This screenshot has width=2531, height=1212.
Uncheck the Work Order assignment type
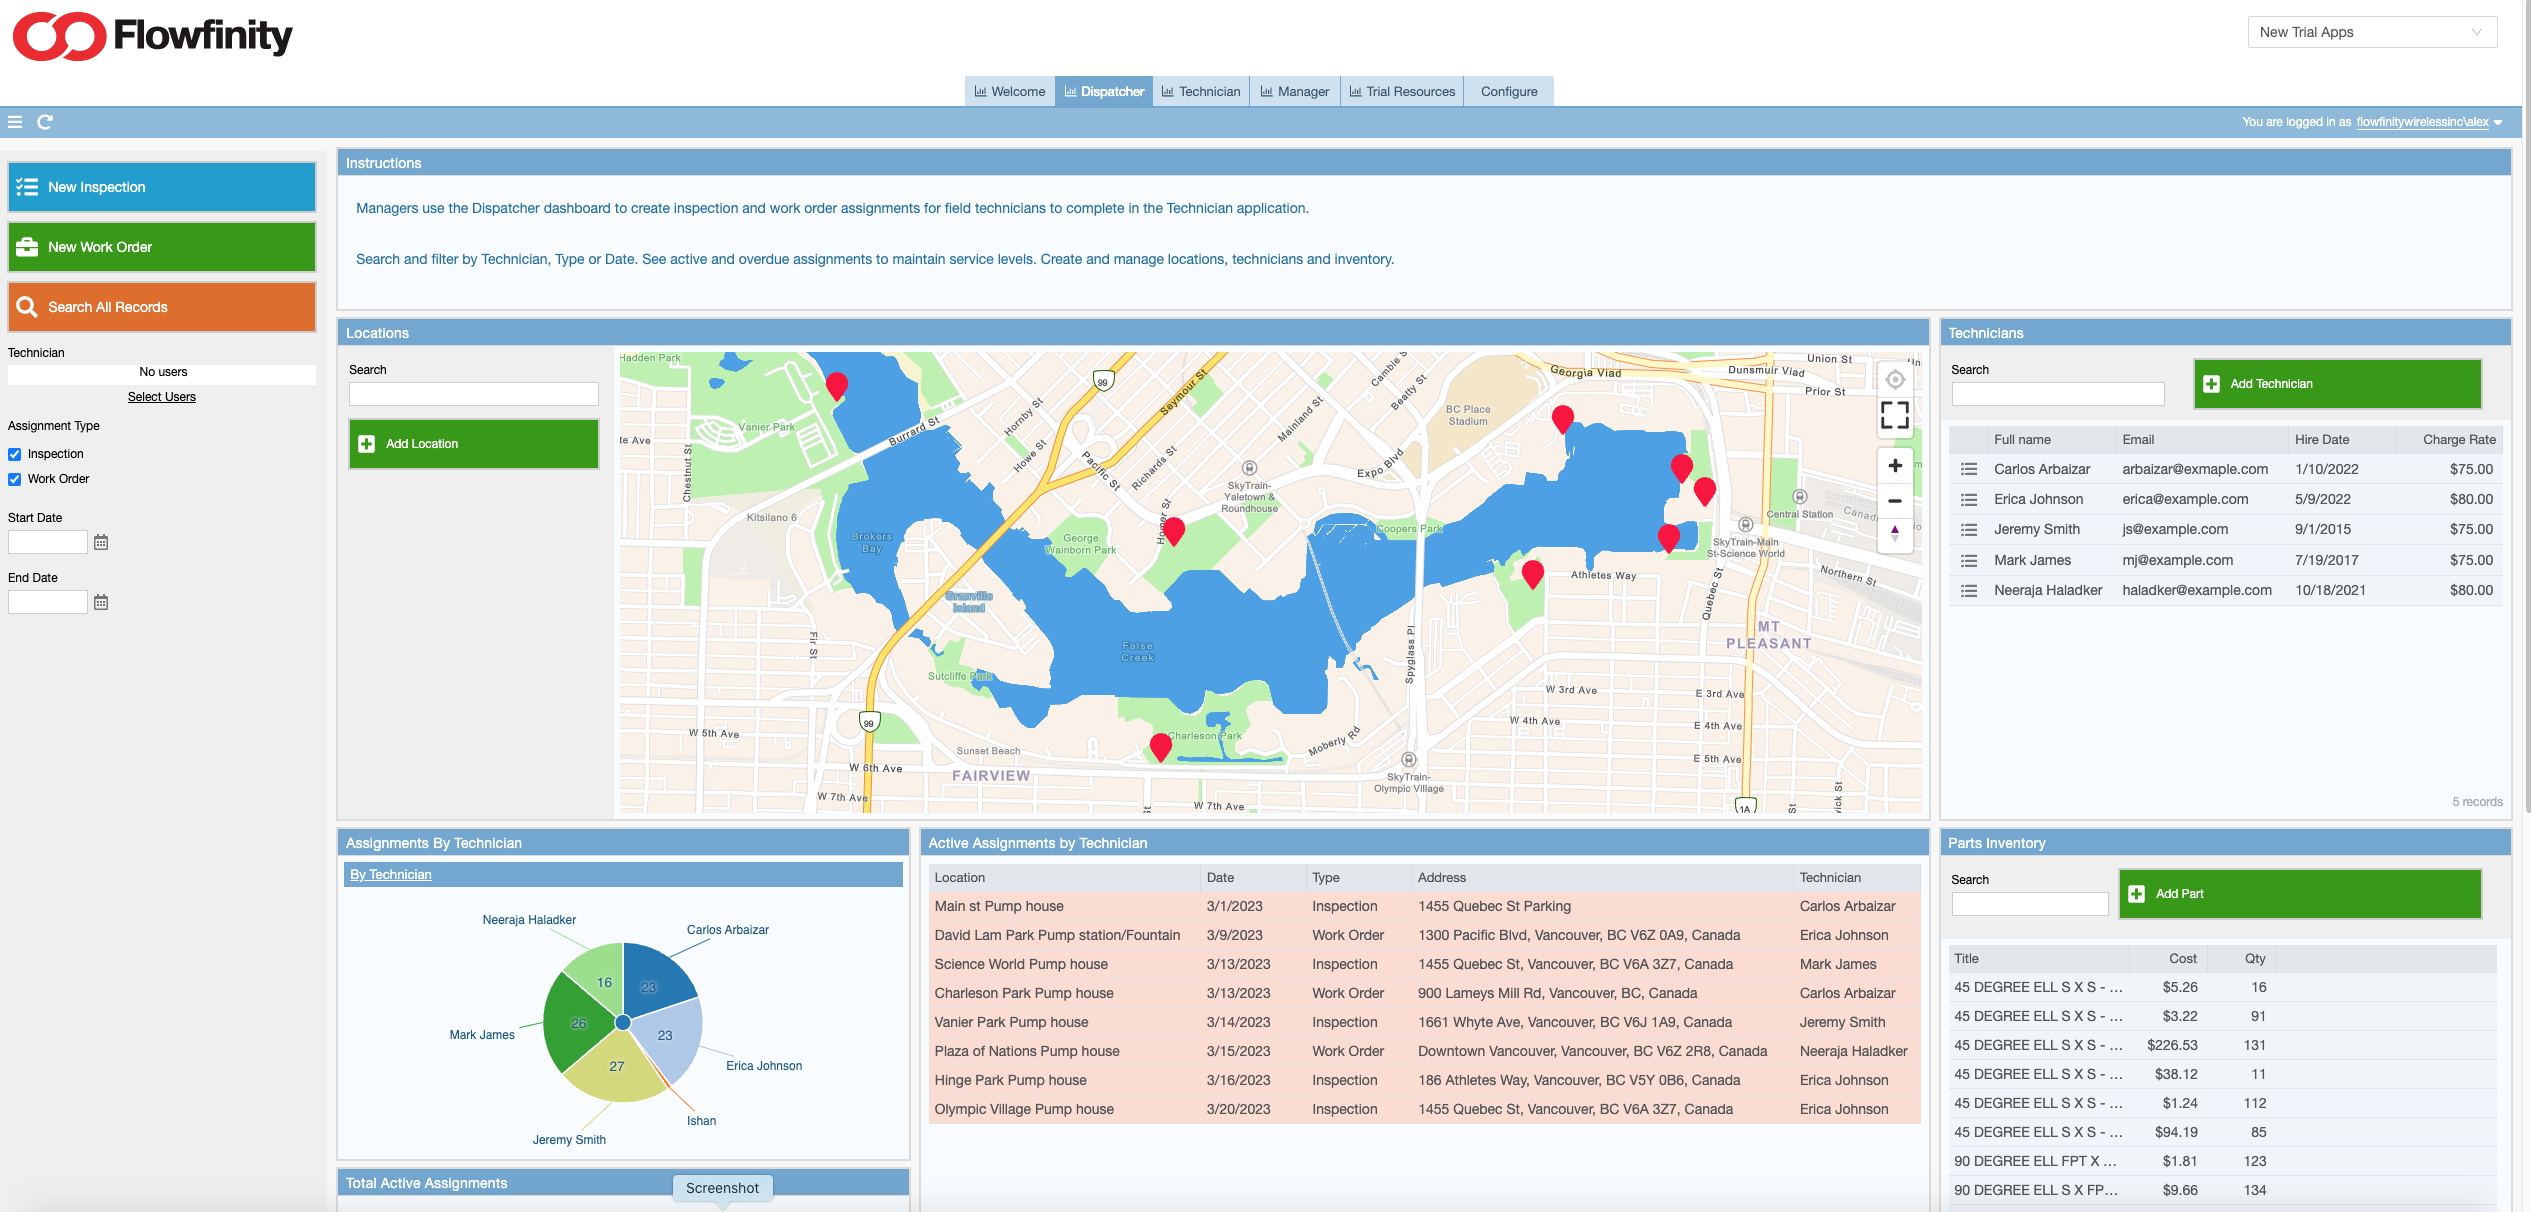[x=15, y=479]
